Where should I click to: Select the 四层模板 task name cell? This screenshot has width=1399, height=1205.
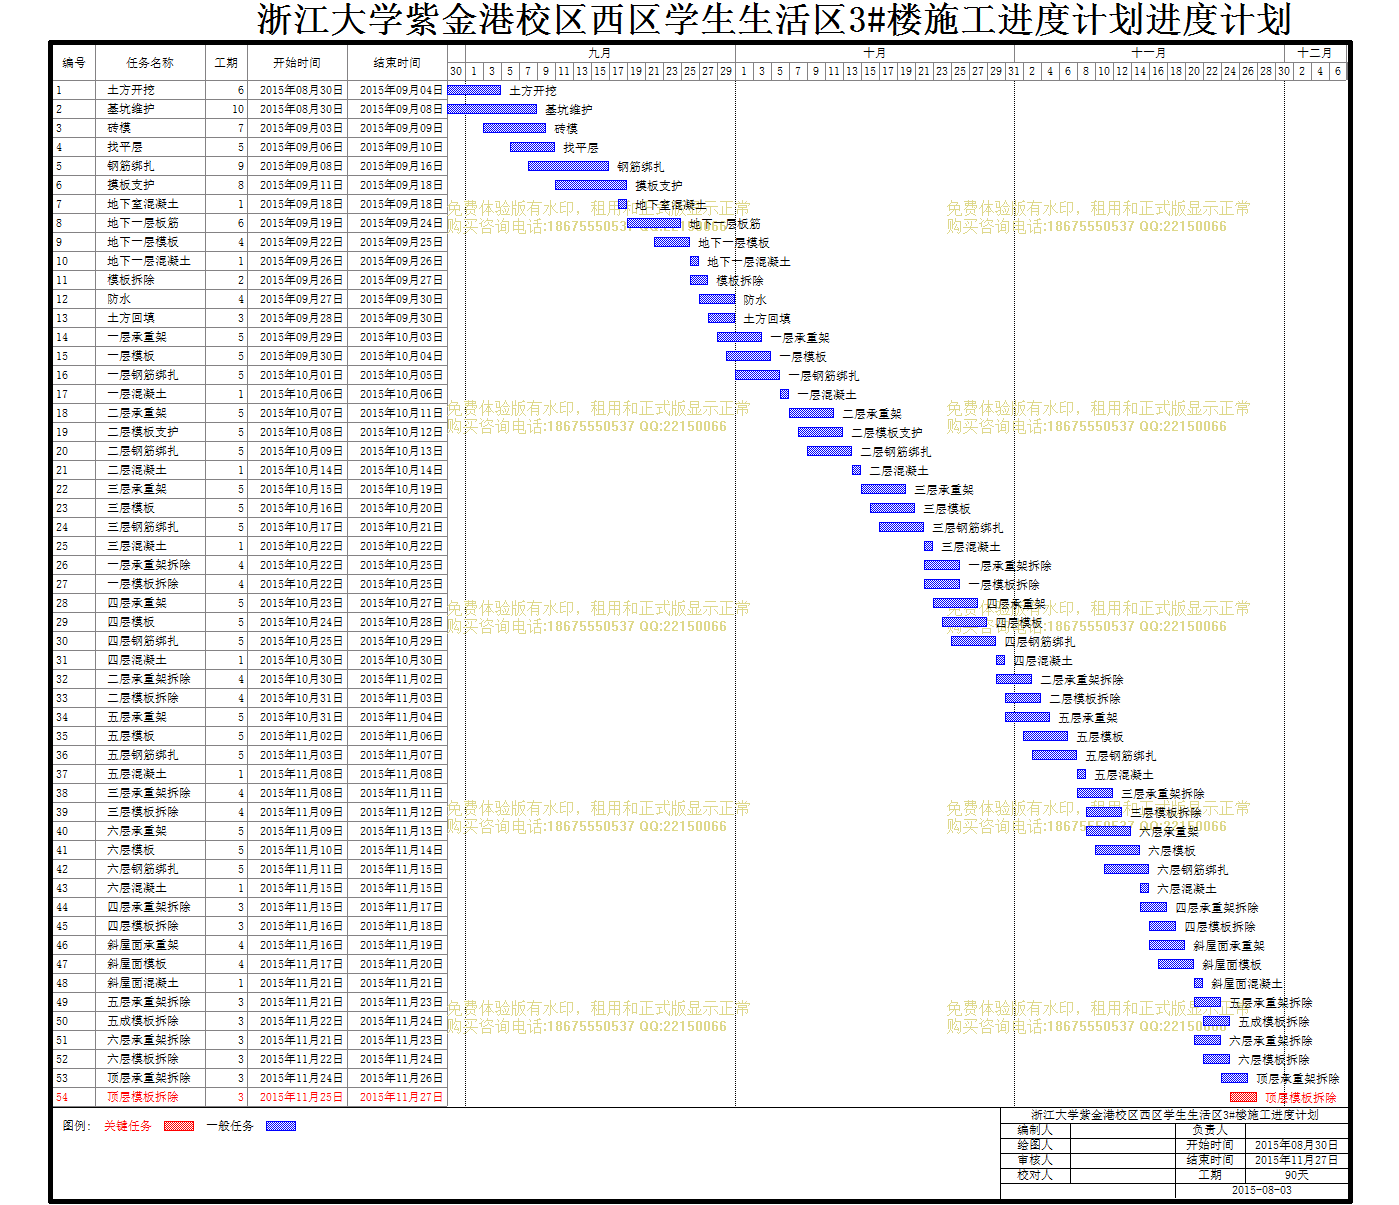point(150,622)
